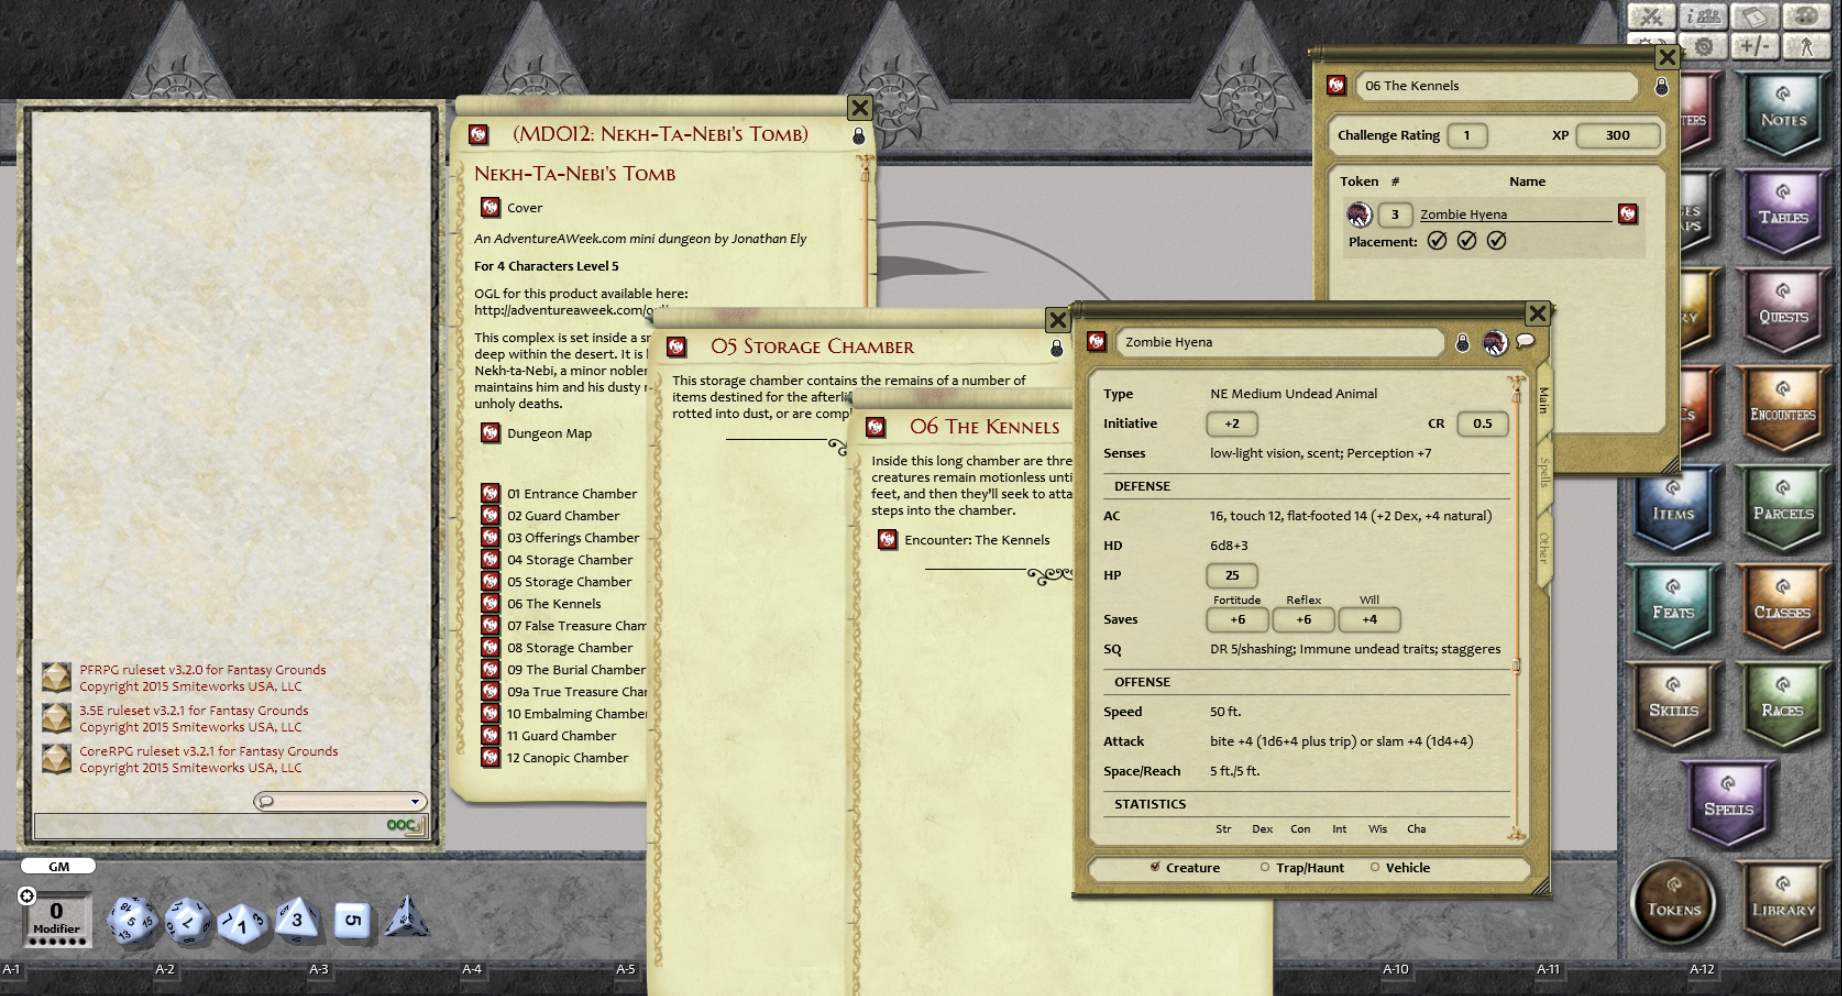This screenshot has width=1842, height=996.
Task: Open the Calendar tool icon
Action: click(1755, 17)
